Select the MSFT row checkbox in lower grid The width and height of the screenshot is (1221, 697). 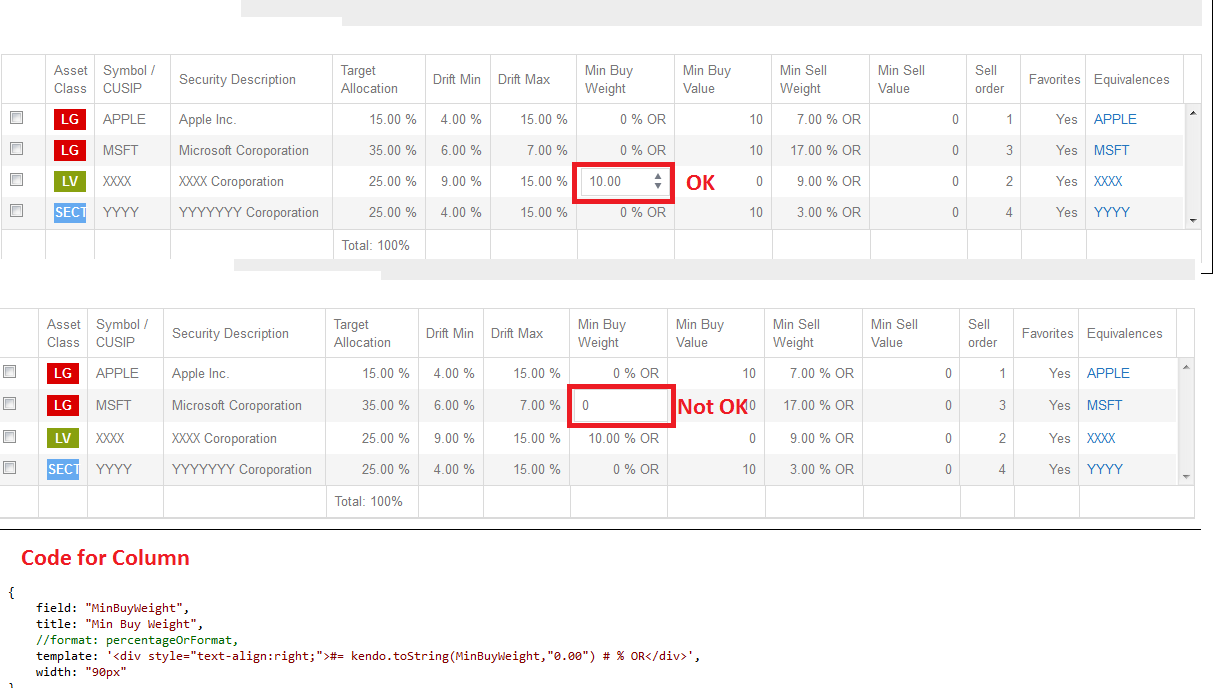point(9,404)
